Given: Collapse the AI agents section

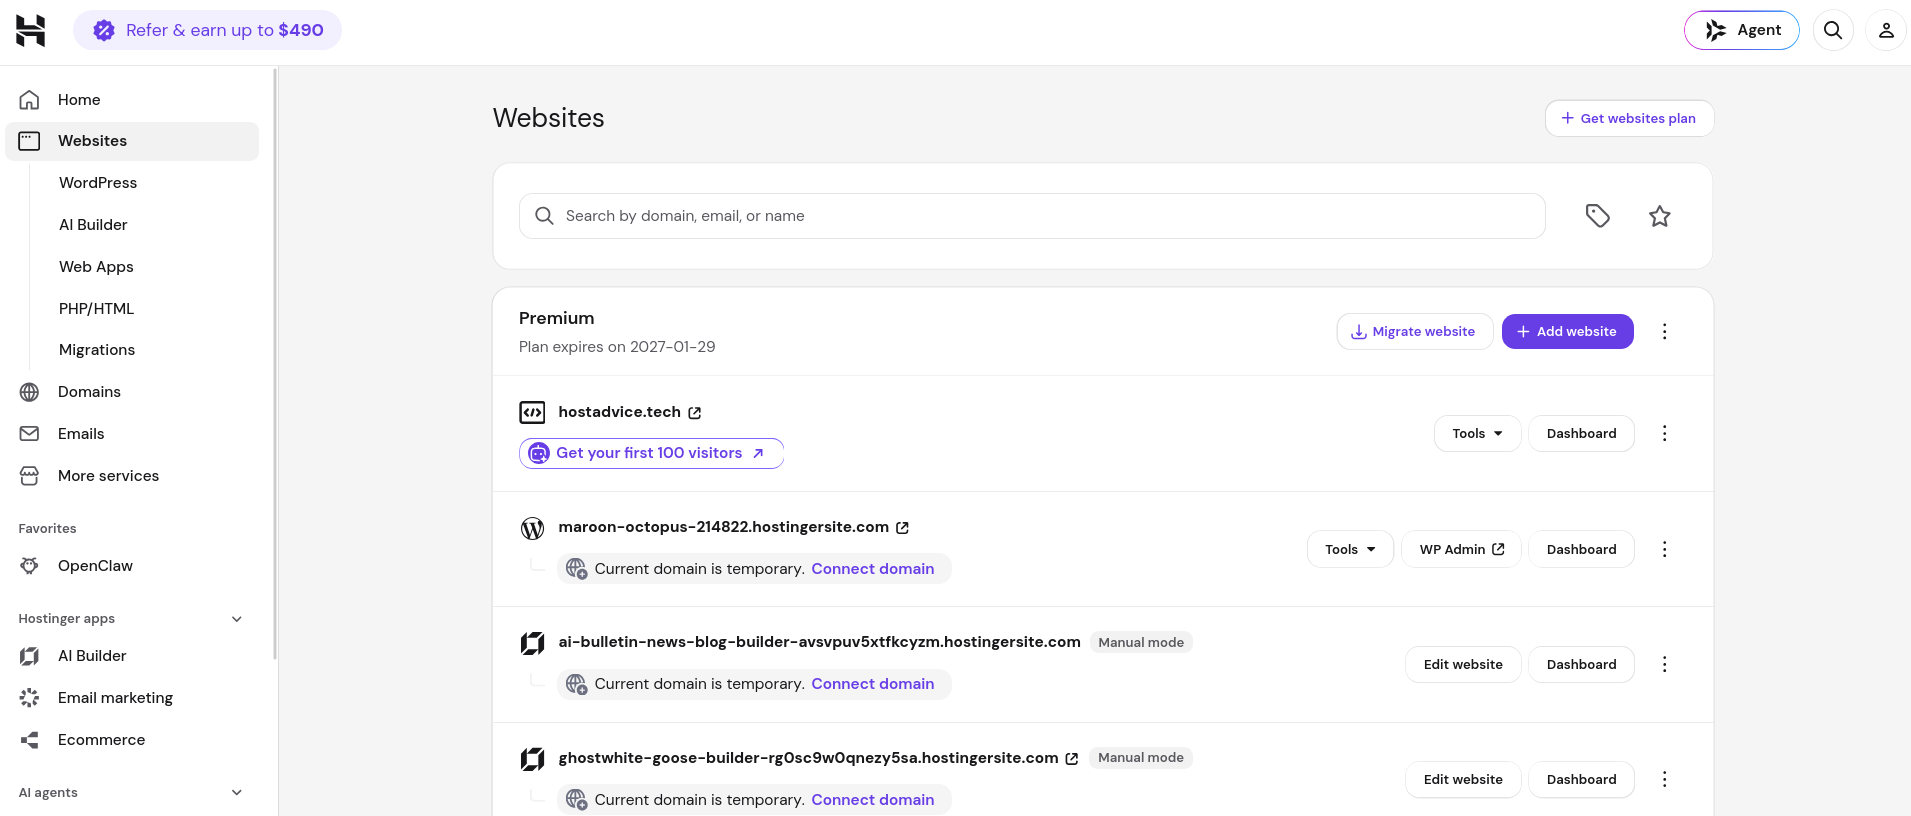Looking at the screenshot, I should point(237,793).
